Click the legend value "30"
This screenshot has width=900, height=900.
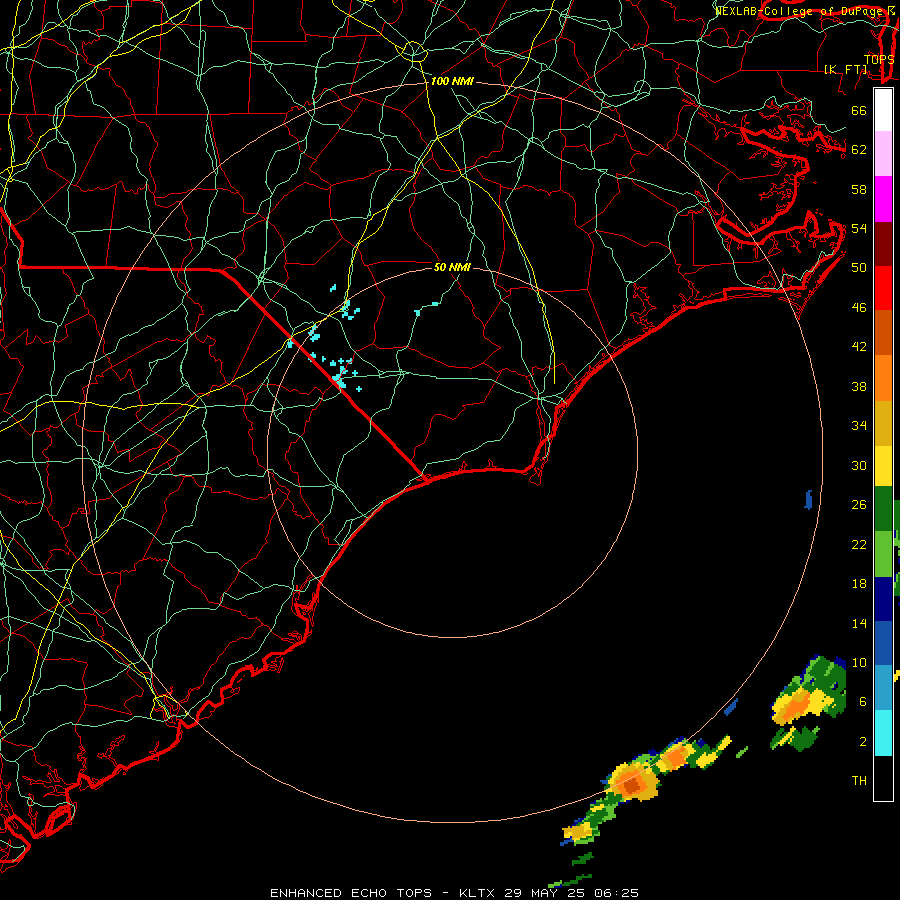tap(859, 465)
